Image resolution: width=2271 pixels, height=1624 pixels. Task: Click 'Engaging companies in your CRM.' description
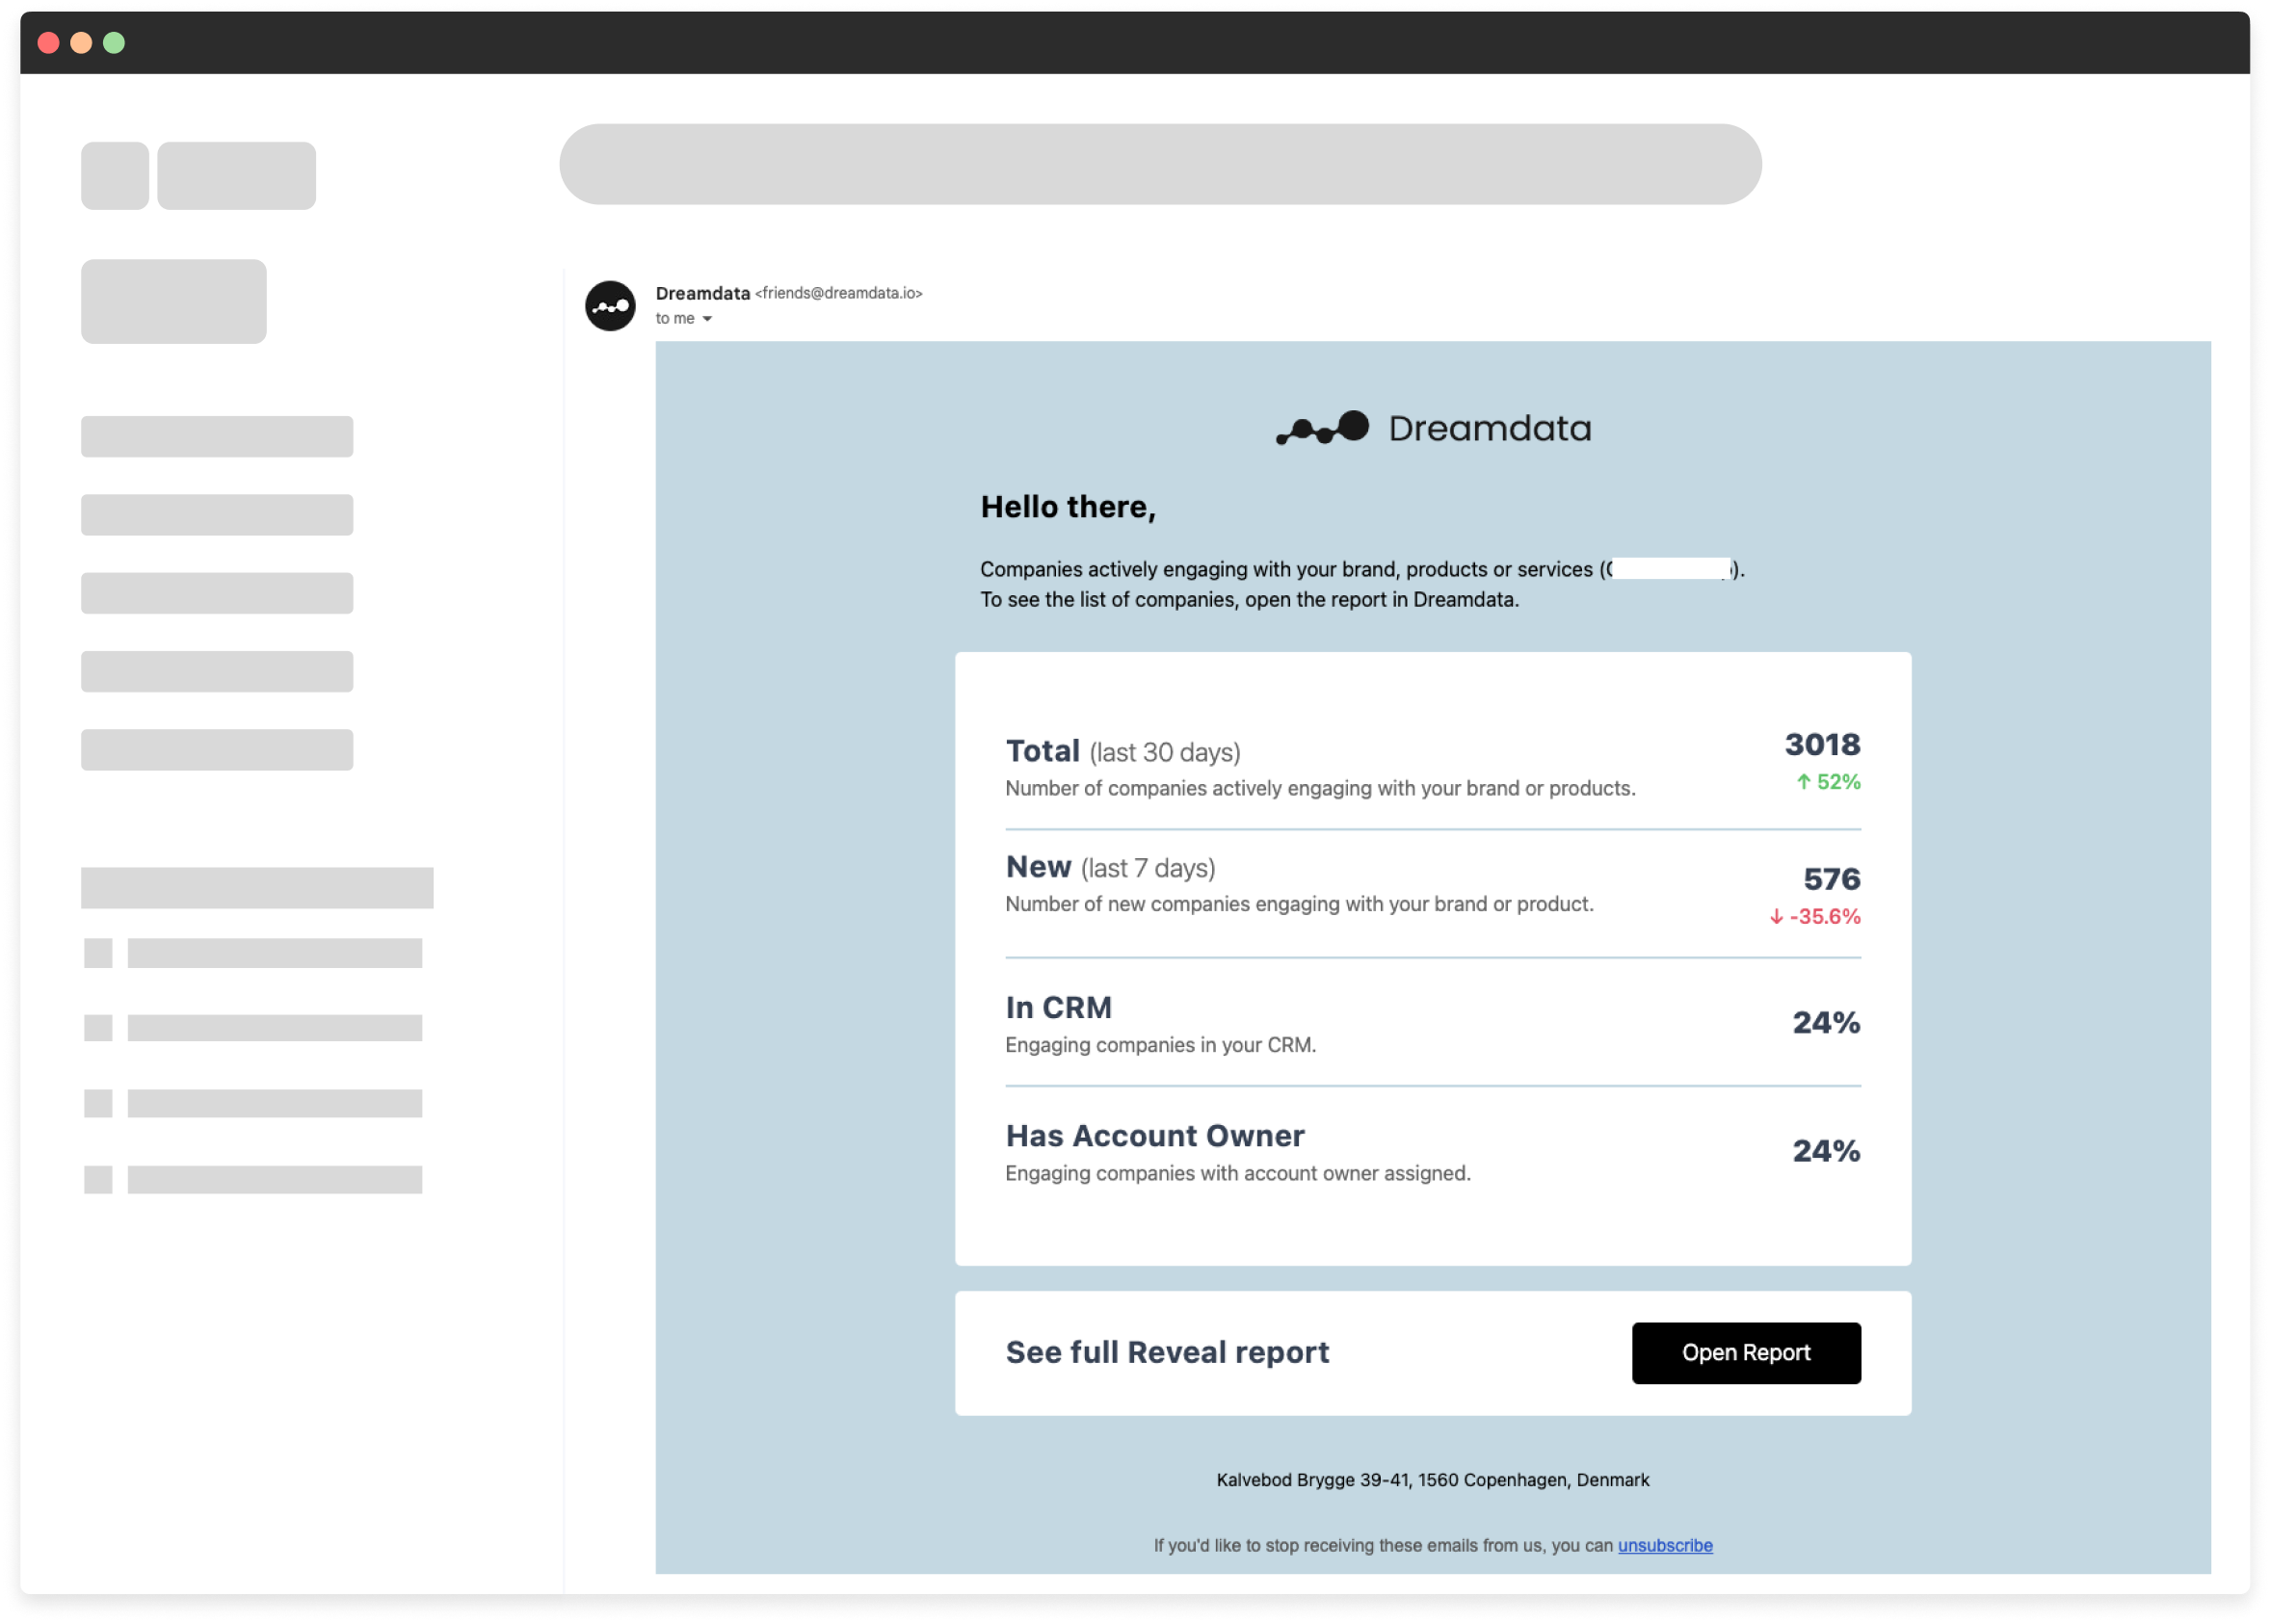tap(1160, 1045)
